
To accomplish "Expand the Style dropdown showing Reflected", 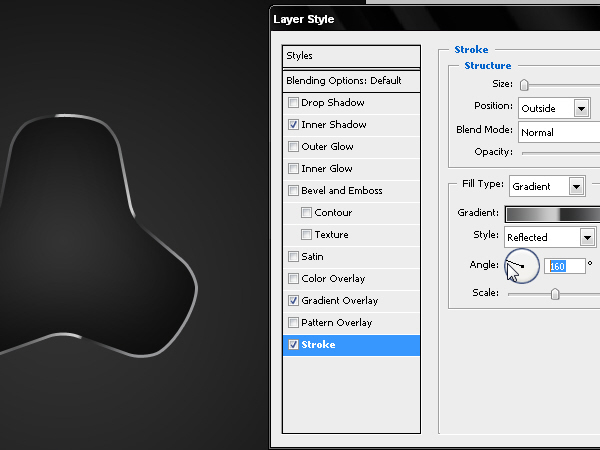I will [x=550, y=237].
